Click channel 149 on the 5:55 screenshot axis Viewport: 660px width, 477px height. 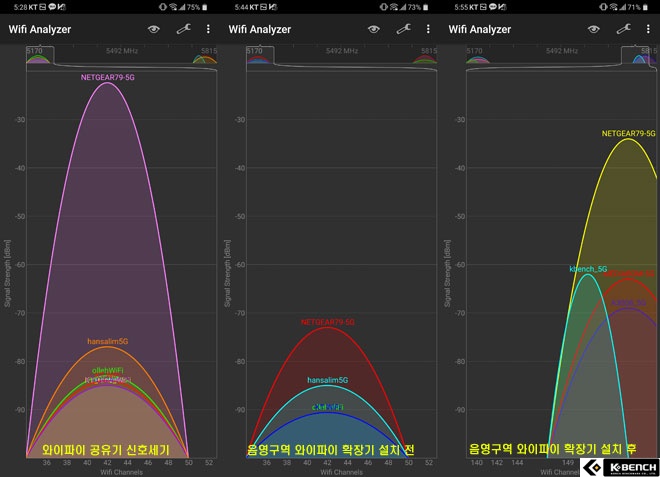tap(568, 463)
